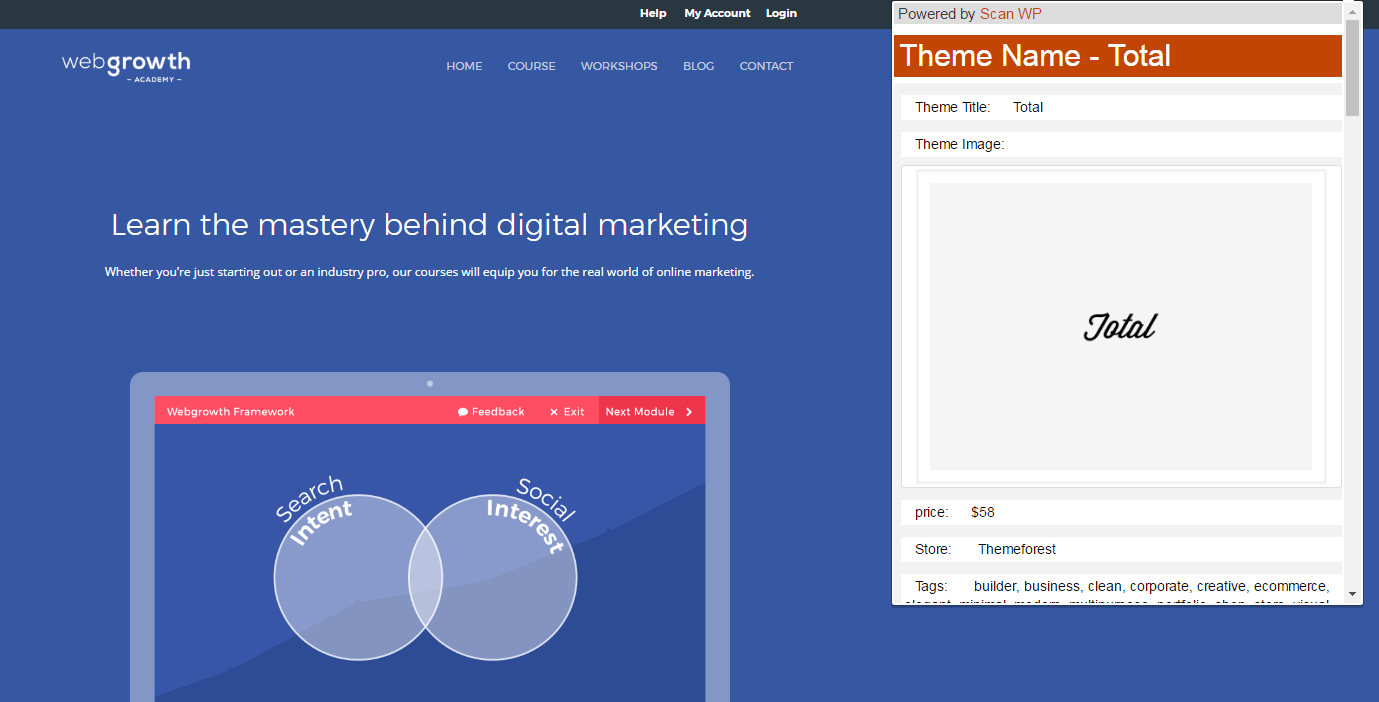Follow the Scan WP link
Viewport: 1379px width, 702px height.
coord(1010,14)
